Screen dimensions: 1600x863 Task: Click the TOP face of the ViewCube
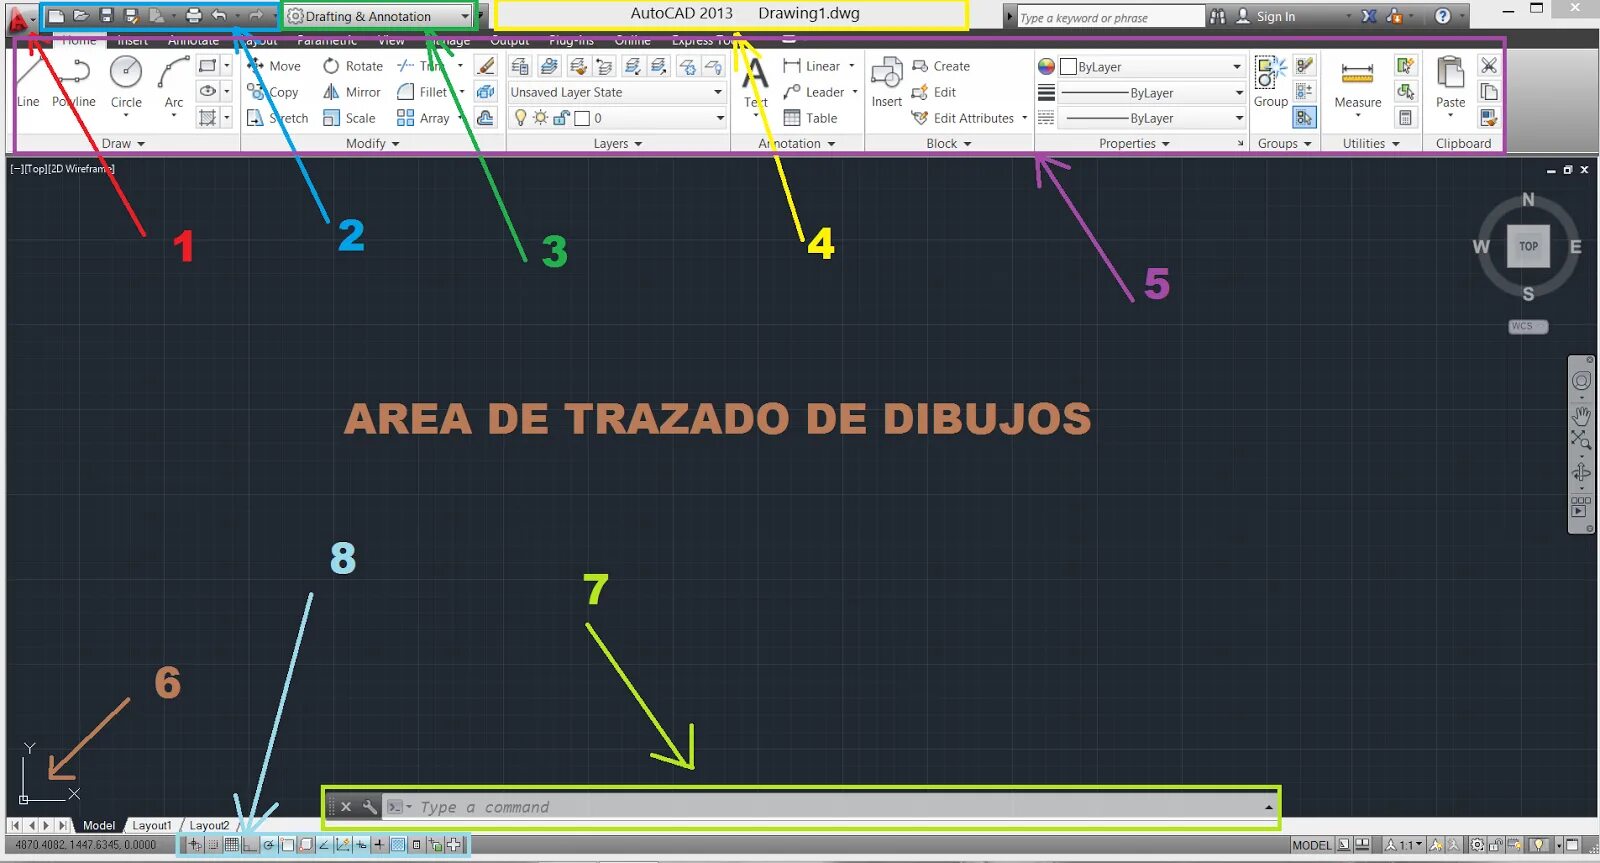[1528, 246]
